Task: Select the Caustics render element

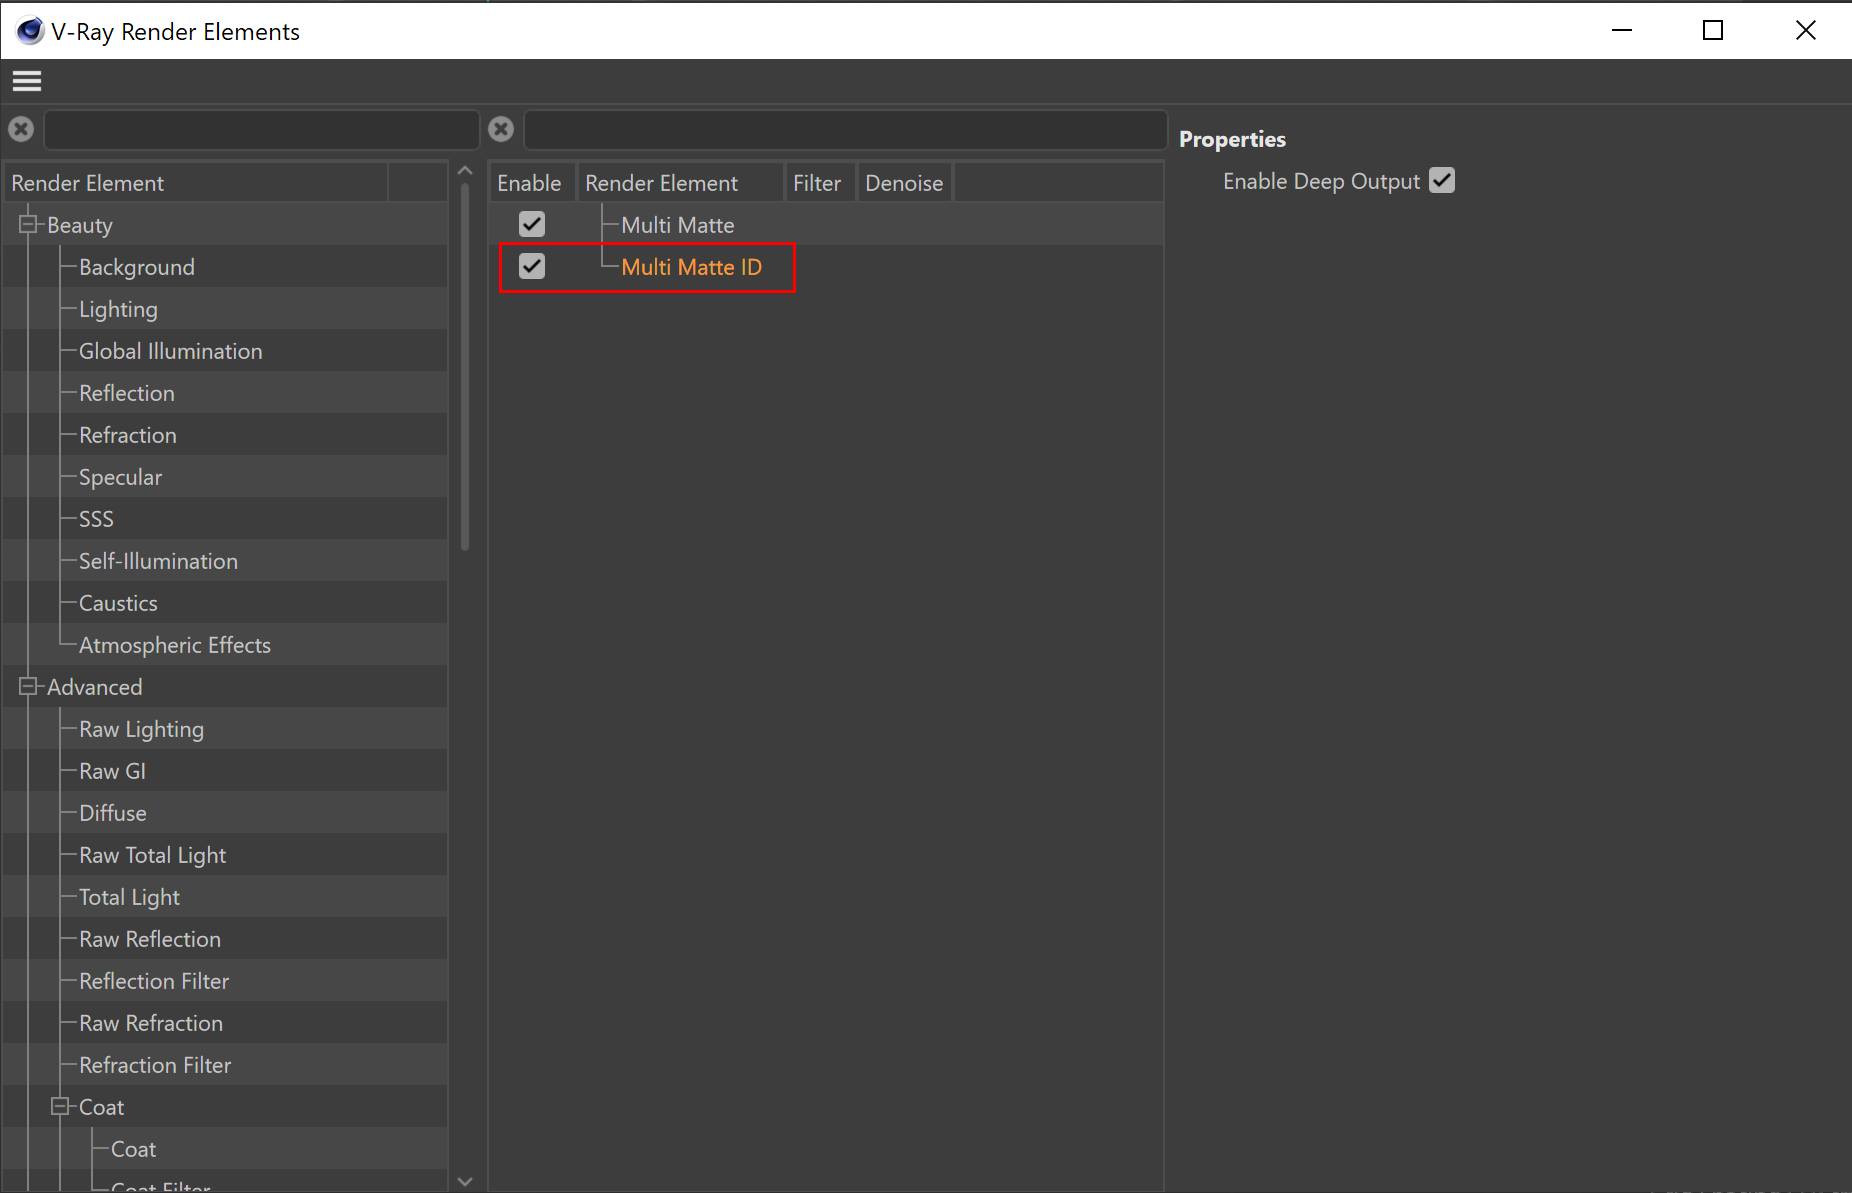Action: (118, 603)
